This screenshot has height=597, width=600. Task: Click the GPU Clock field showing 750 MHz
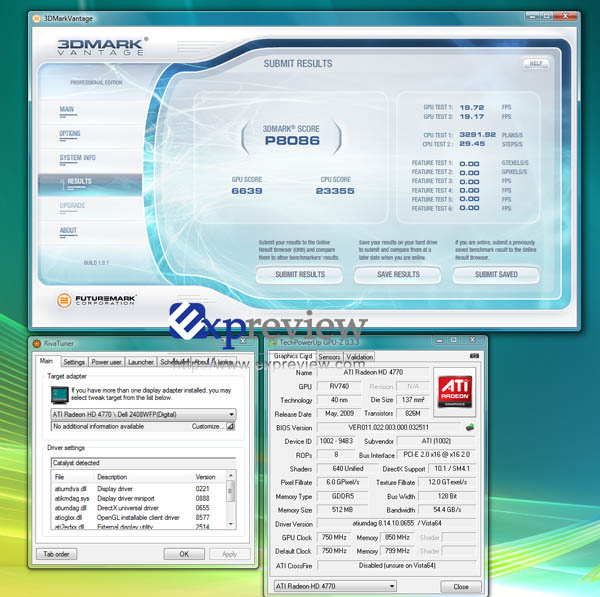coord(334,537)
